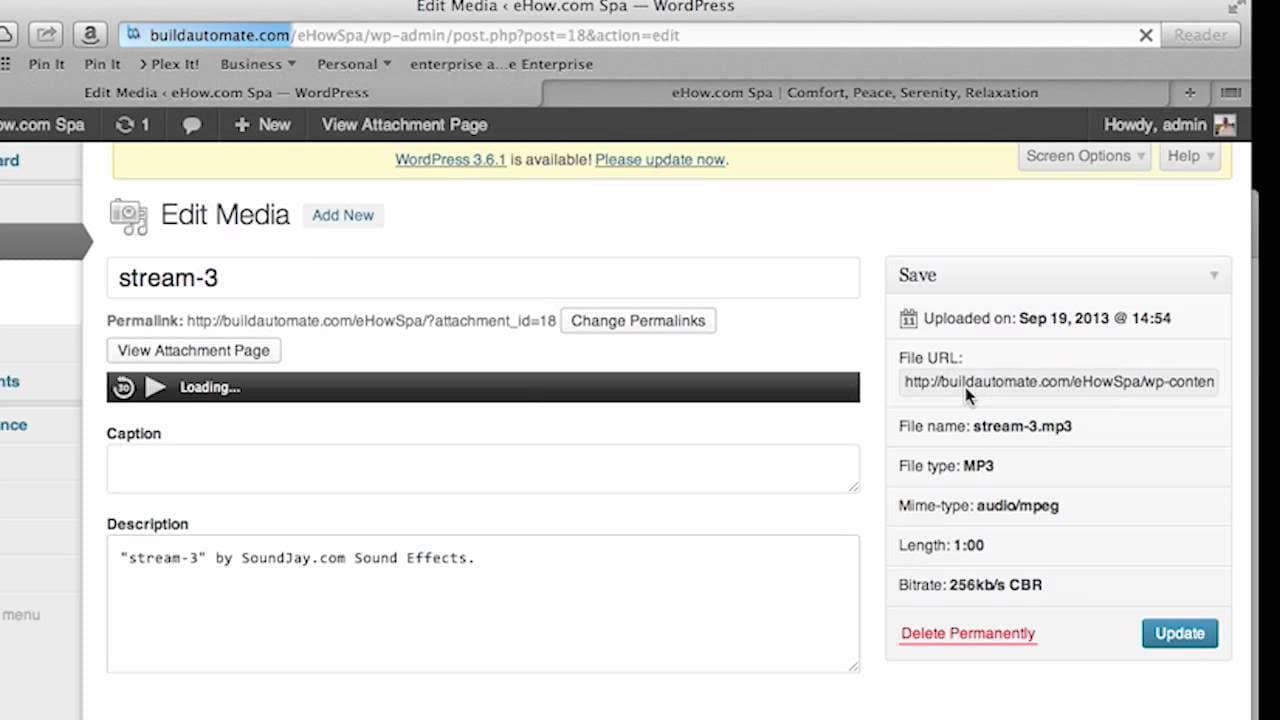1280x720 pixels.
Task: Click the stream-3 title field
Action: tap(483, 278)
